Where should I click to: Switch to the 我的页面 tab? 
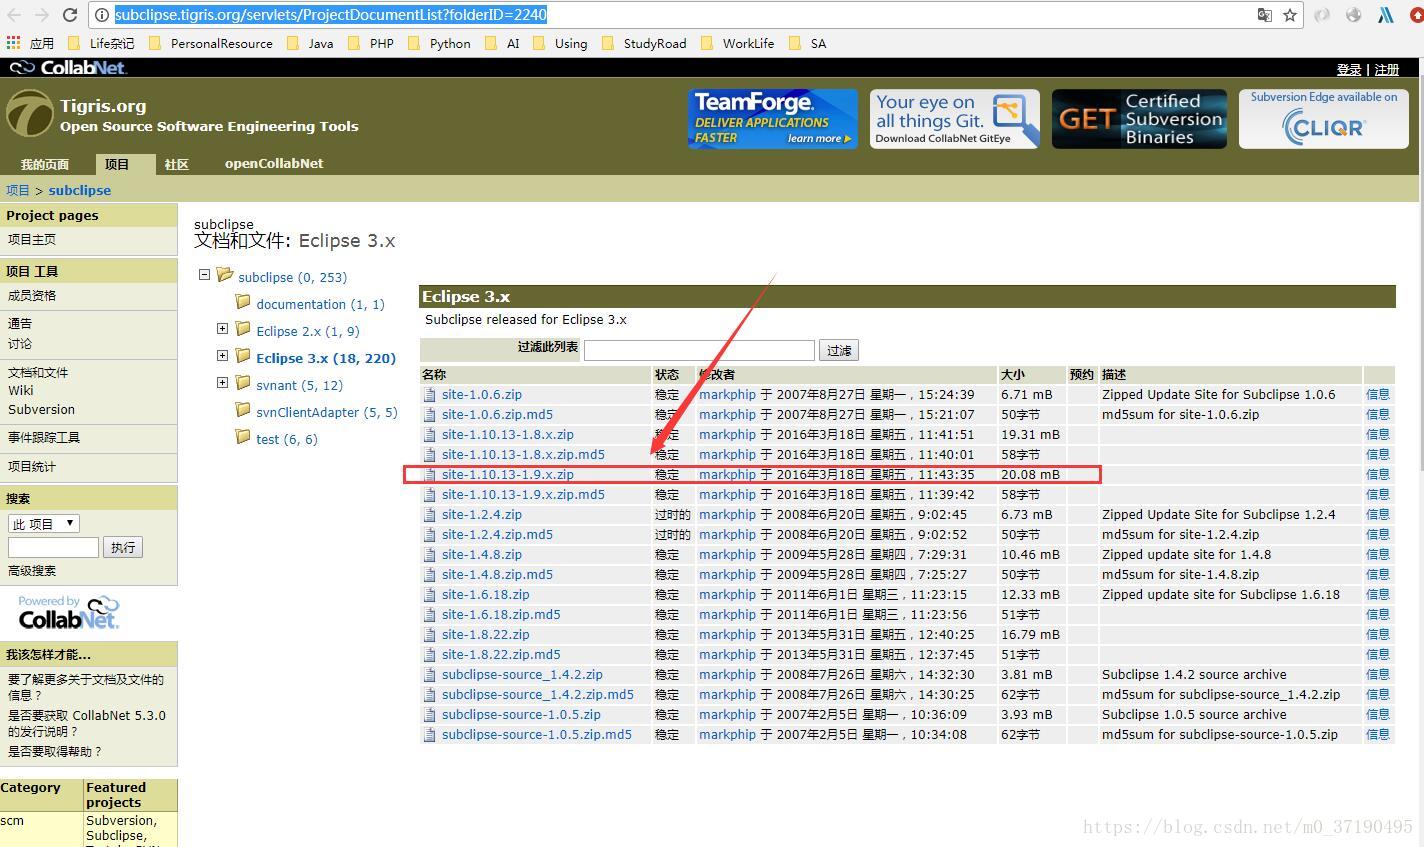click(45, 164)
